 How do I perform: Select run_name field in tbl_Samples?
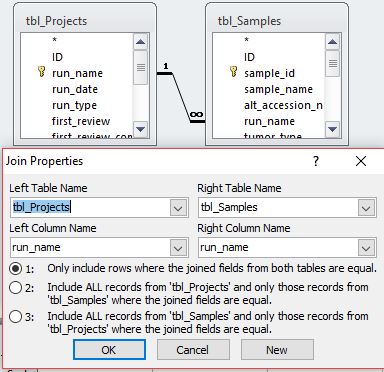tap(269, 121)
